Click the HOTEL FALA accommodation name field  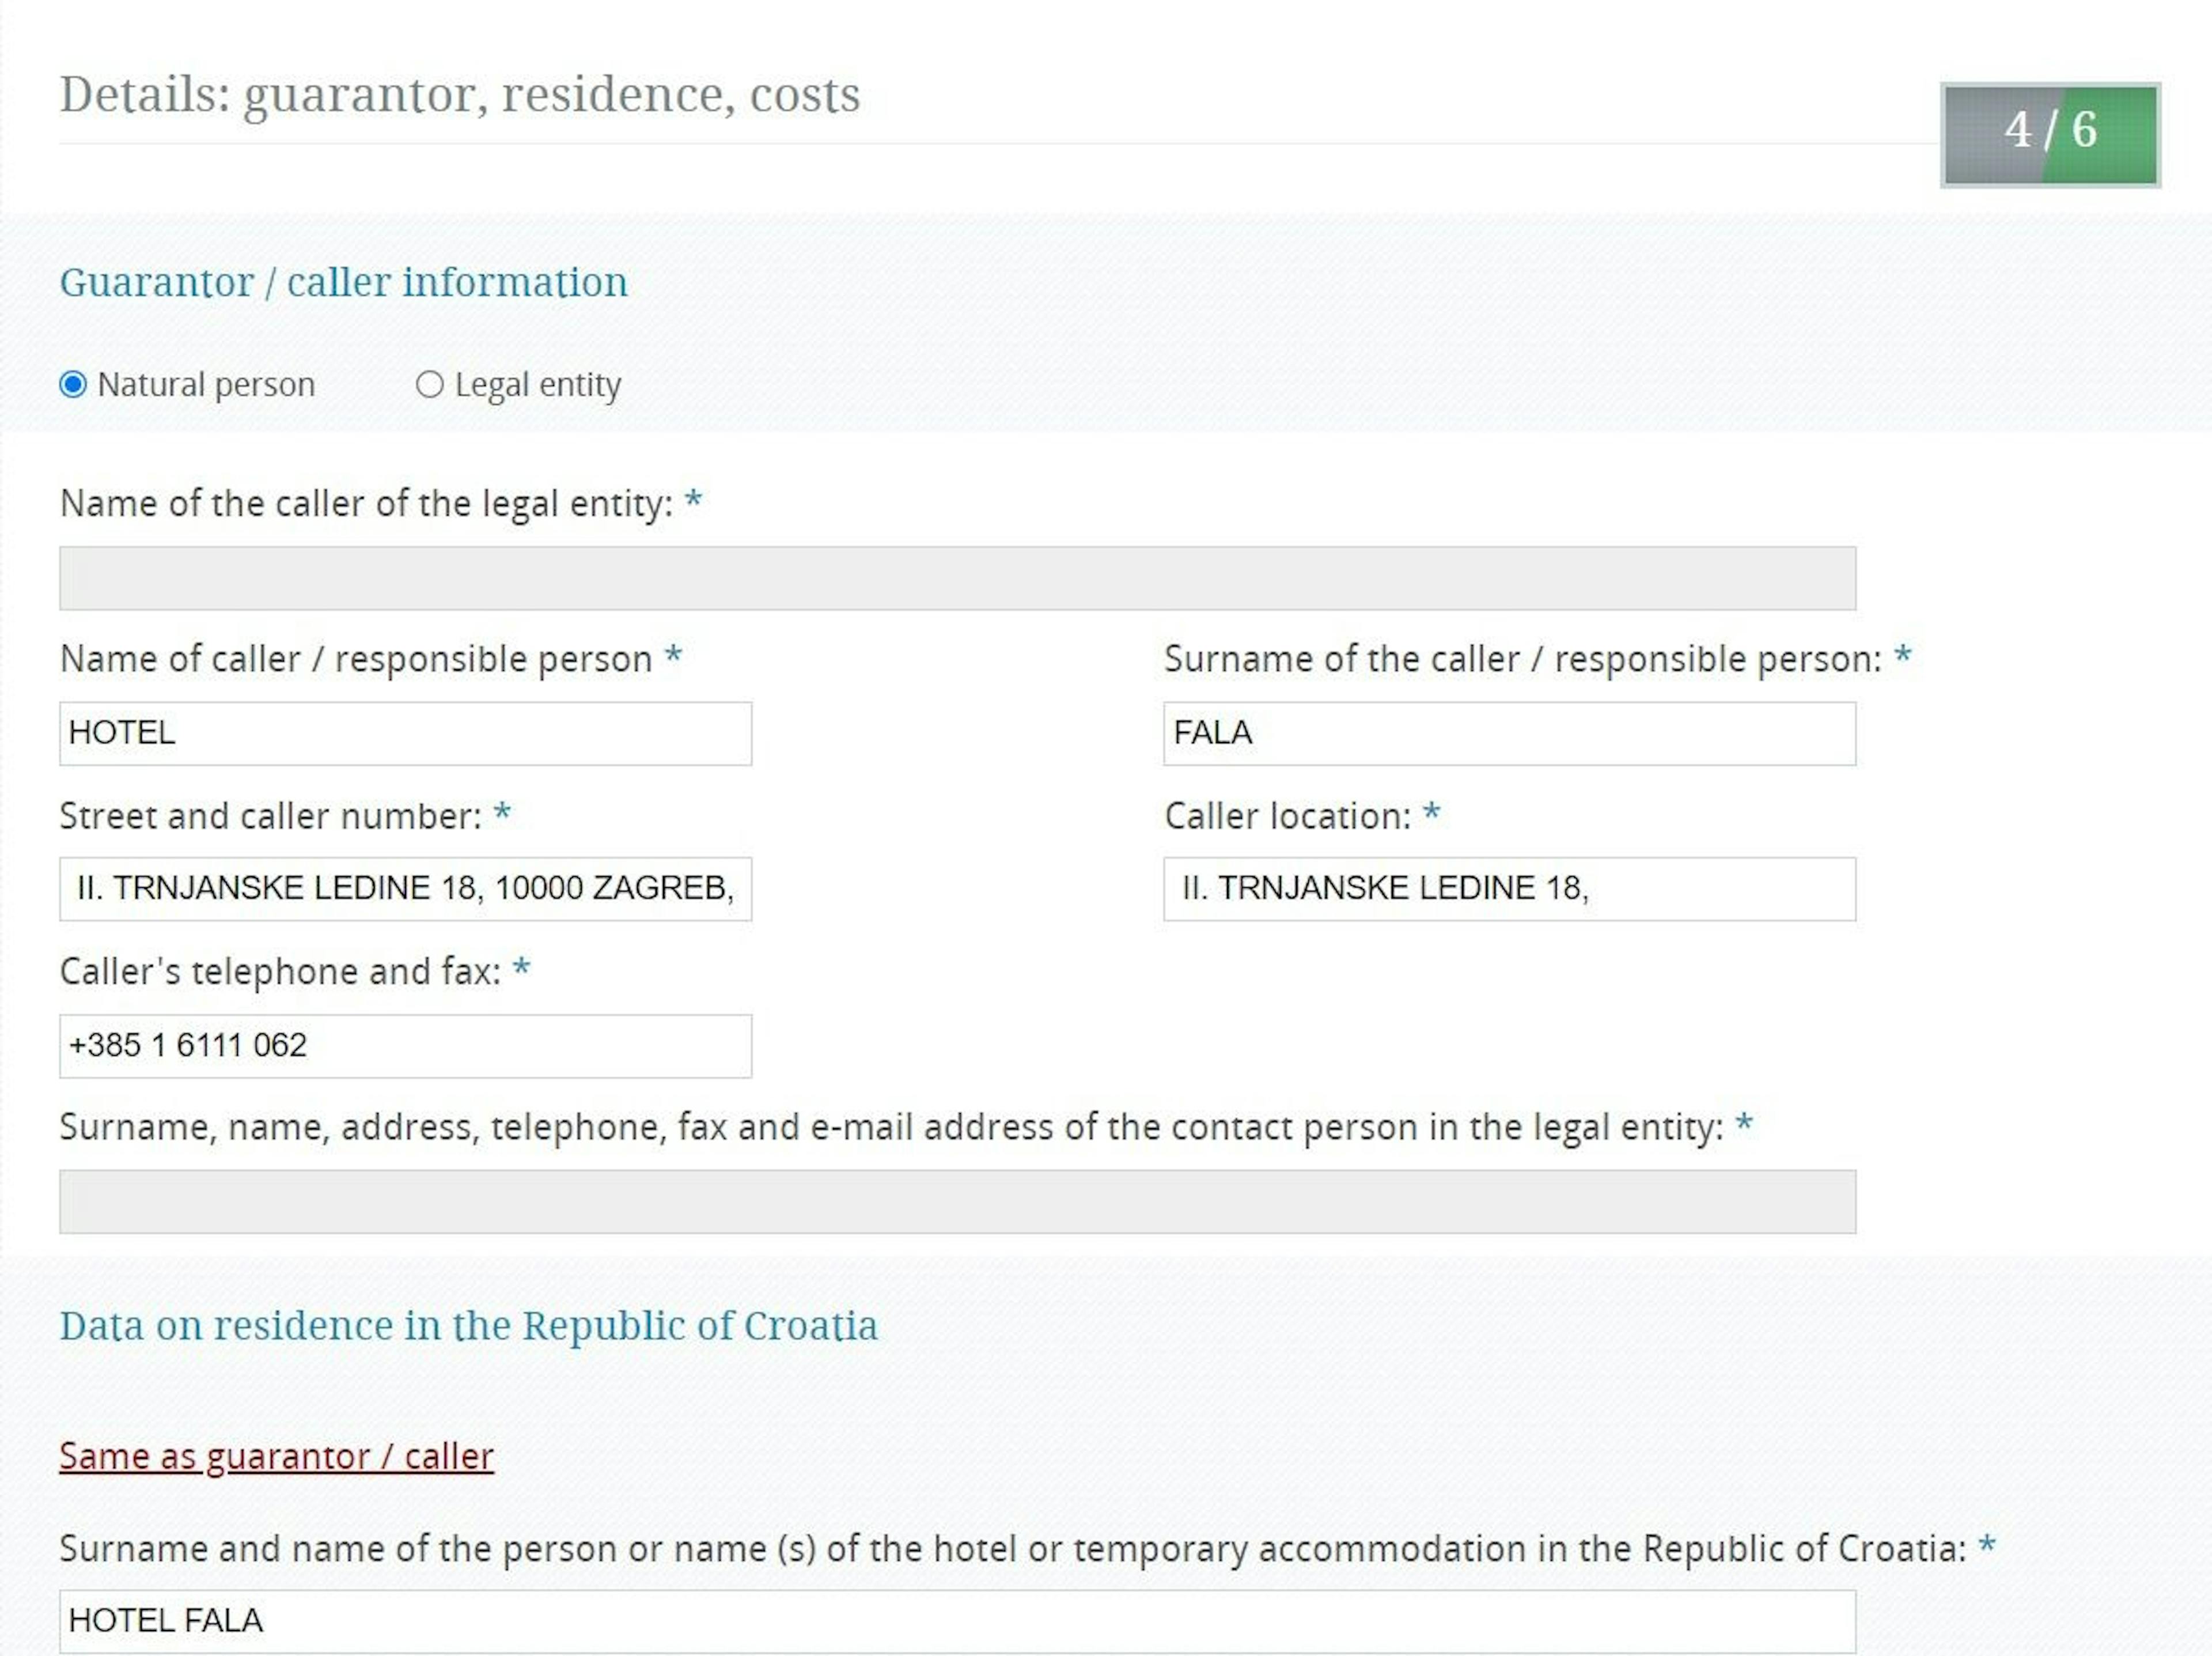click(957, 1621)
